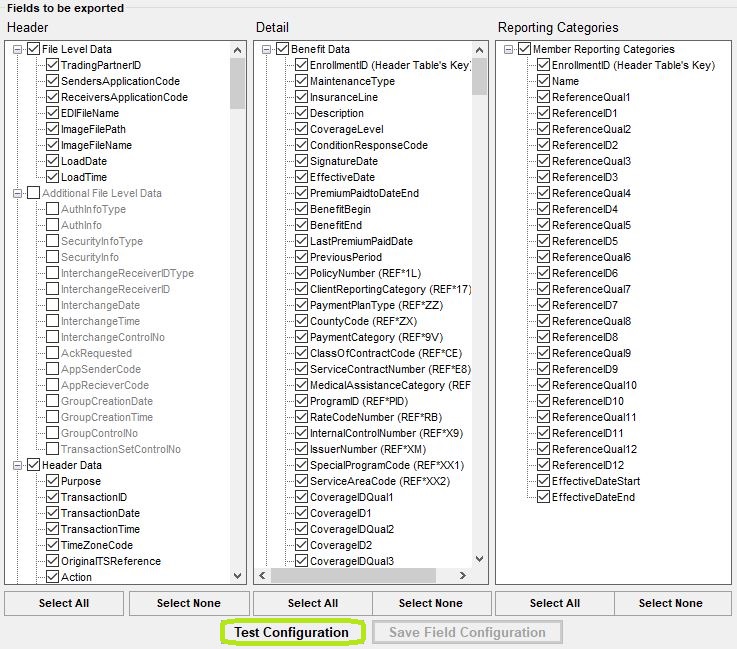Click the Header list scroll up arrow

pyautogui.click(x=237, y=50)
